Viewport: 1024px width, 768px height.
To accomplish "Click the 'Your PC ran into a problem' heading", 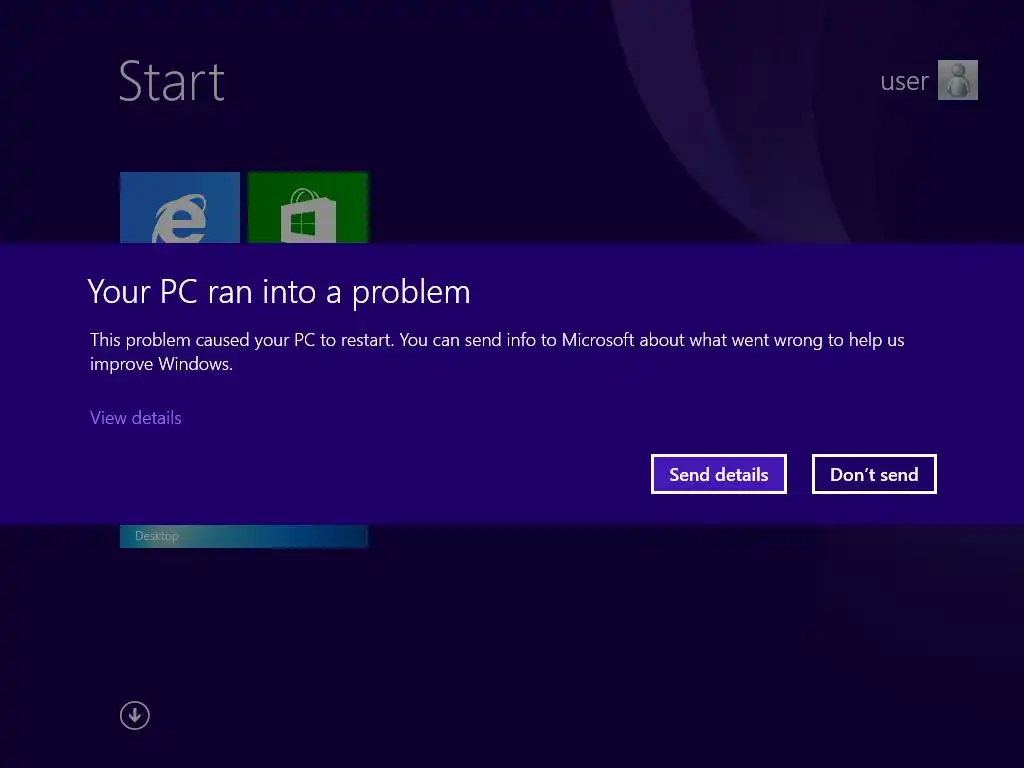I will coord(279,292).
